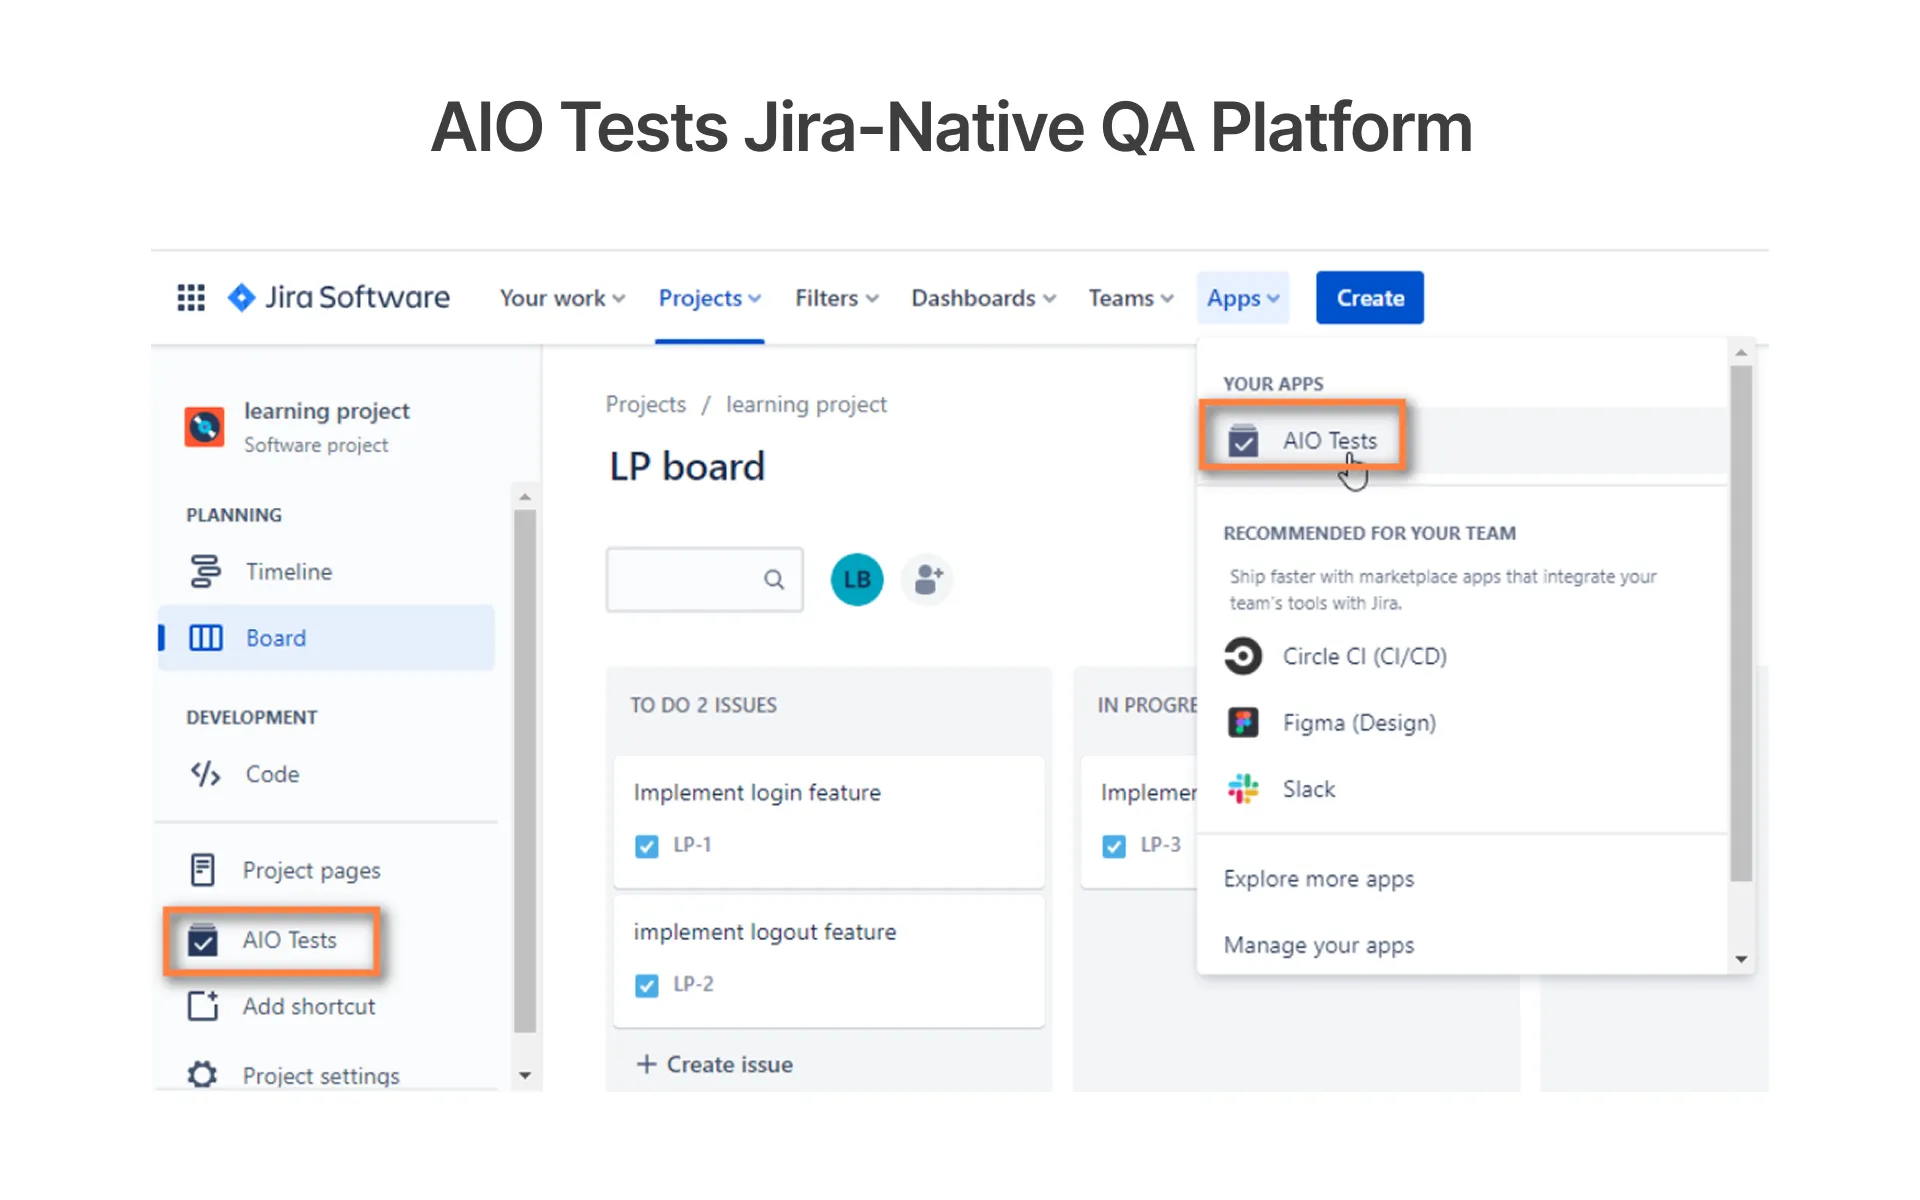This screenshot has height=1200, width=1920.
Task: Click the Jira Software logo
Action: (339, 298)
